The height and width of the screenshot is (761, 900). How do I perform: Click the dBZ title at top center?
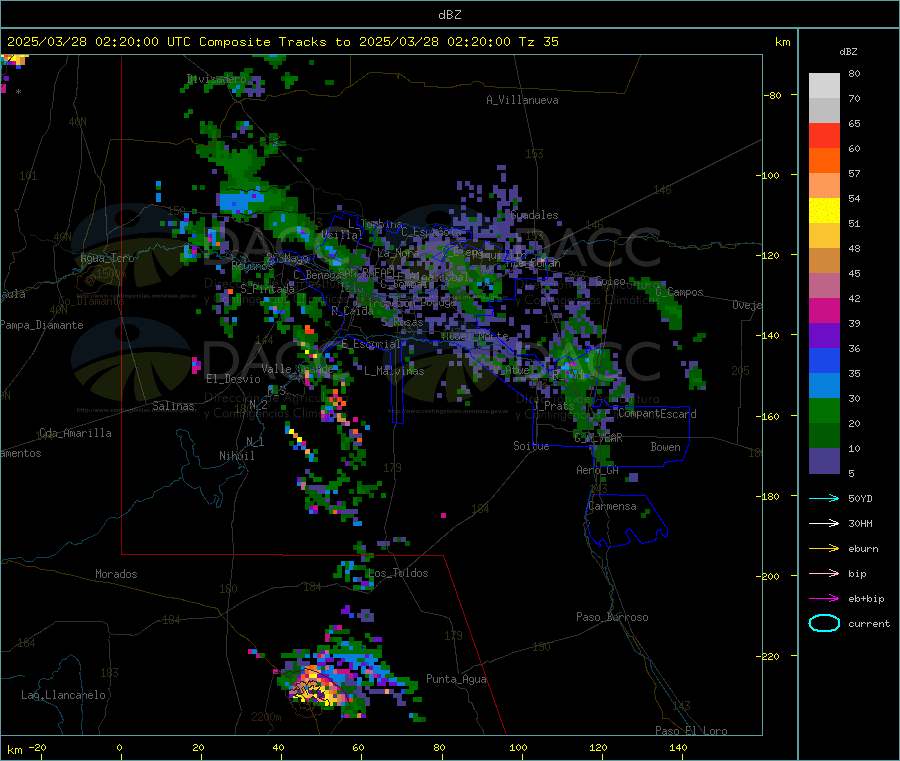click(449, 15)
